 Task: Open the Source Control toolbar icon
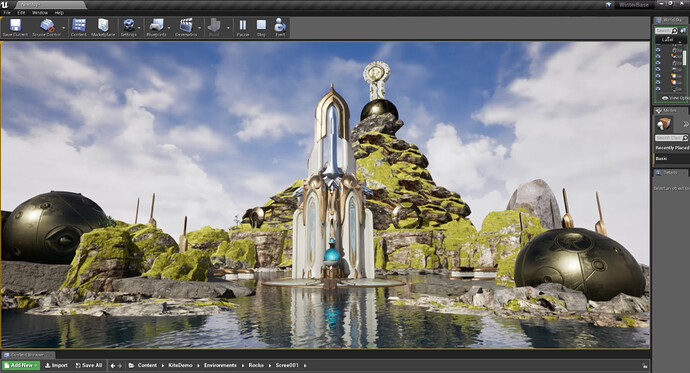coord(47,27)
